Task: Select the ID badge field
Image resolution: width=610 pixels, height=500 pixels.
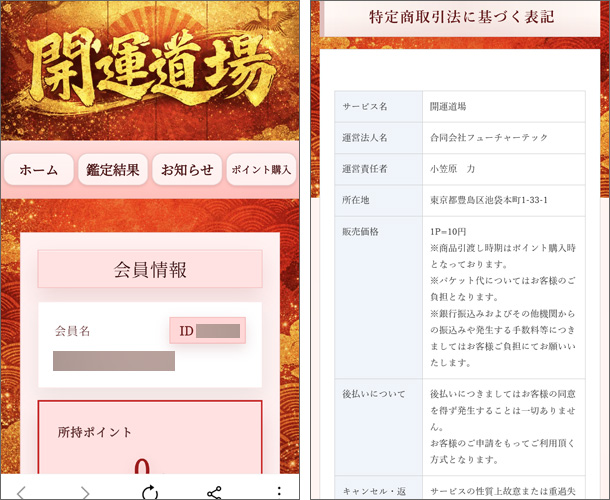Action: coord(208,331)
